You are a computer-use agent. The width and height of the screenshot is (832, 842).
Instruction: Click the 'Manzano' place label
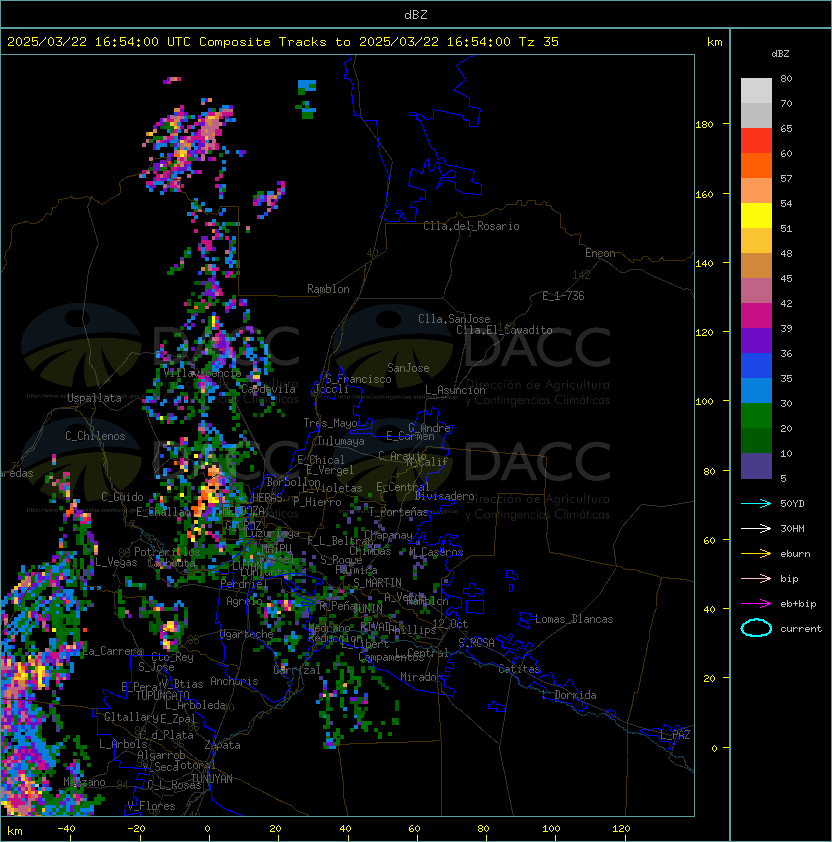point(84,782)
